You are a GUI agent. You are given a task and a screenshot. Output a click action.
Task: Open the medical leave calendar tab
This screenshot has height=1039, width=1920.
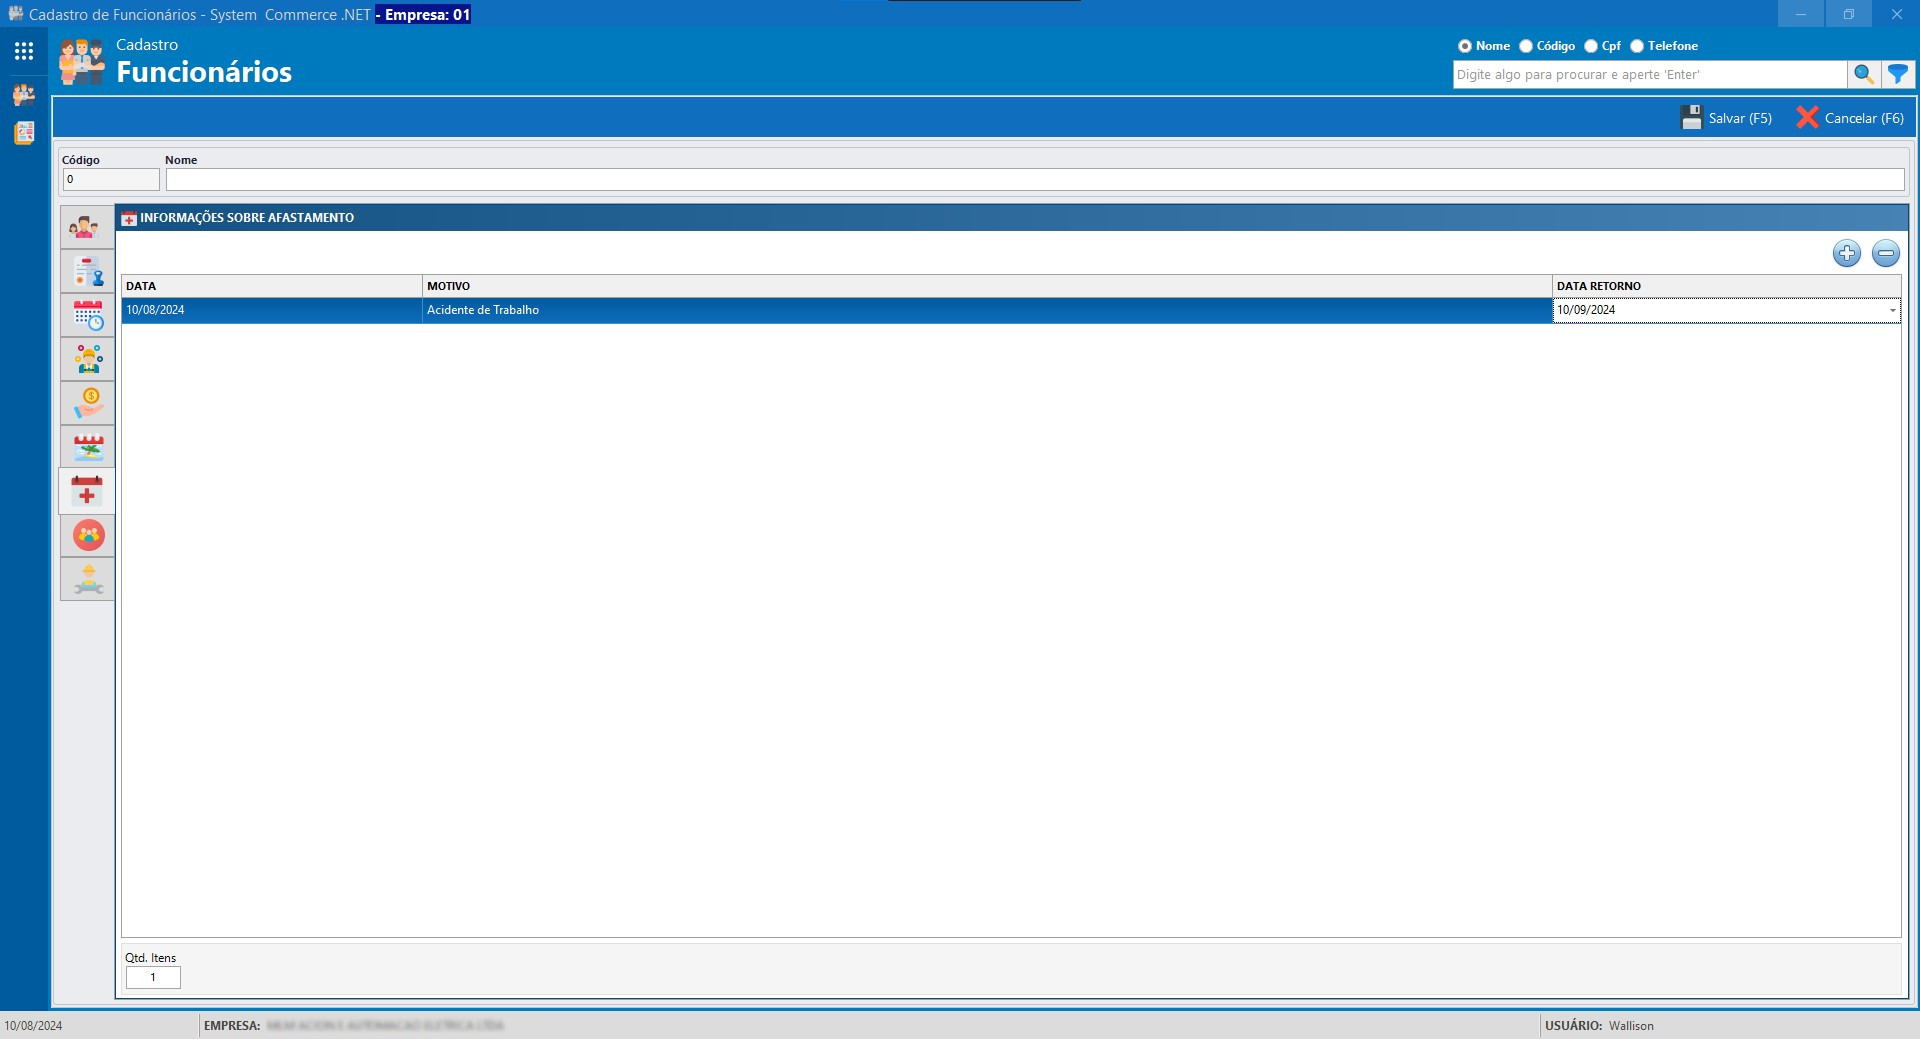pyautogui.click(x=88, y=492)
